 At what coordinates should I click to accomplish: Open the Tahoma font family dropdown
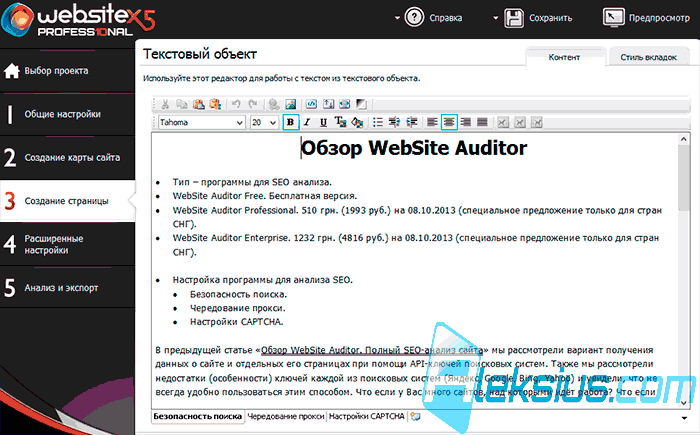click(x=202, y=122)
